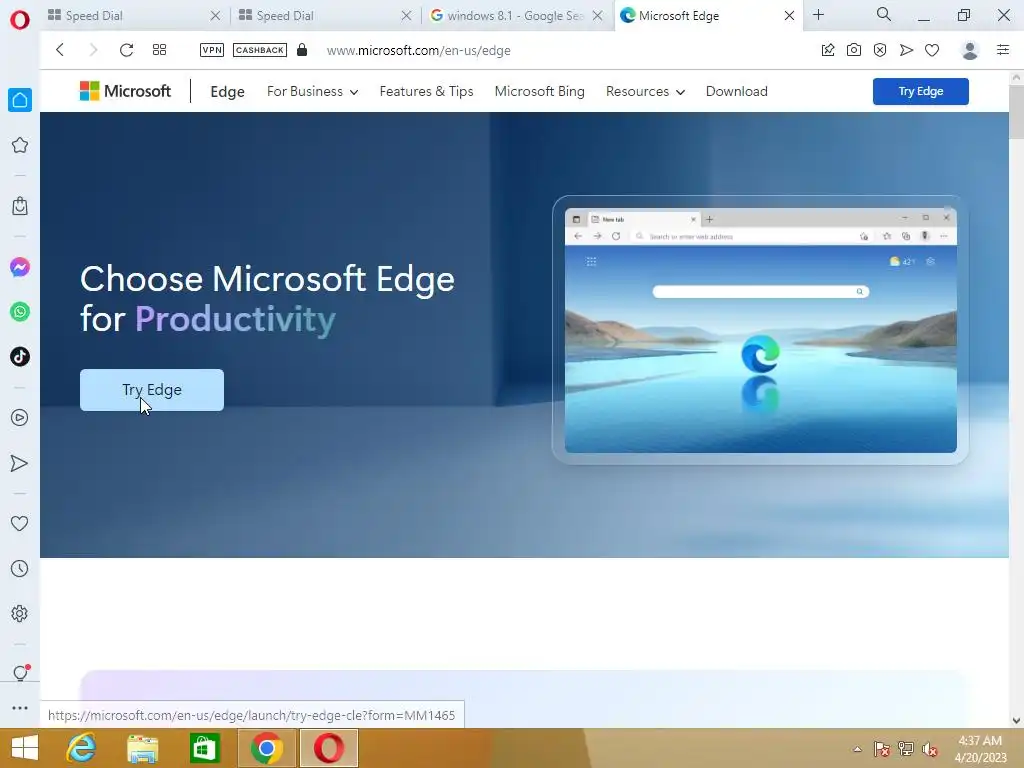Screen dimensions: 1024x768
Task: Open Messenger in the Opera sidebar
Action: tap(20, 267)
